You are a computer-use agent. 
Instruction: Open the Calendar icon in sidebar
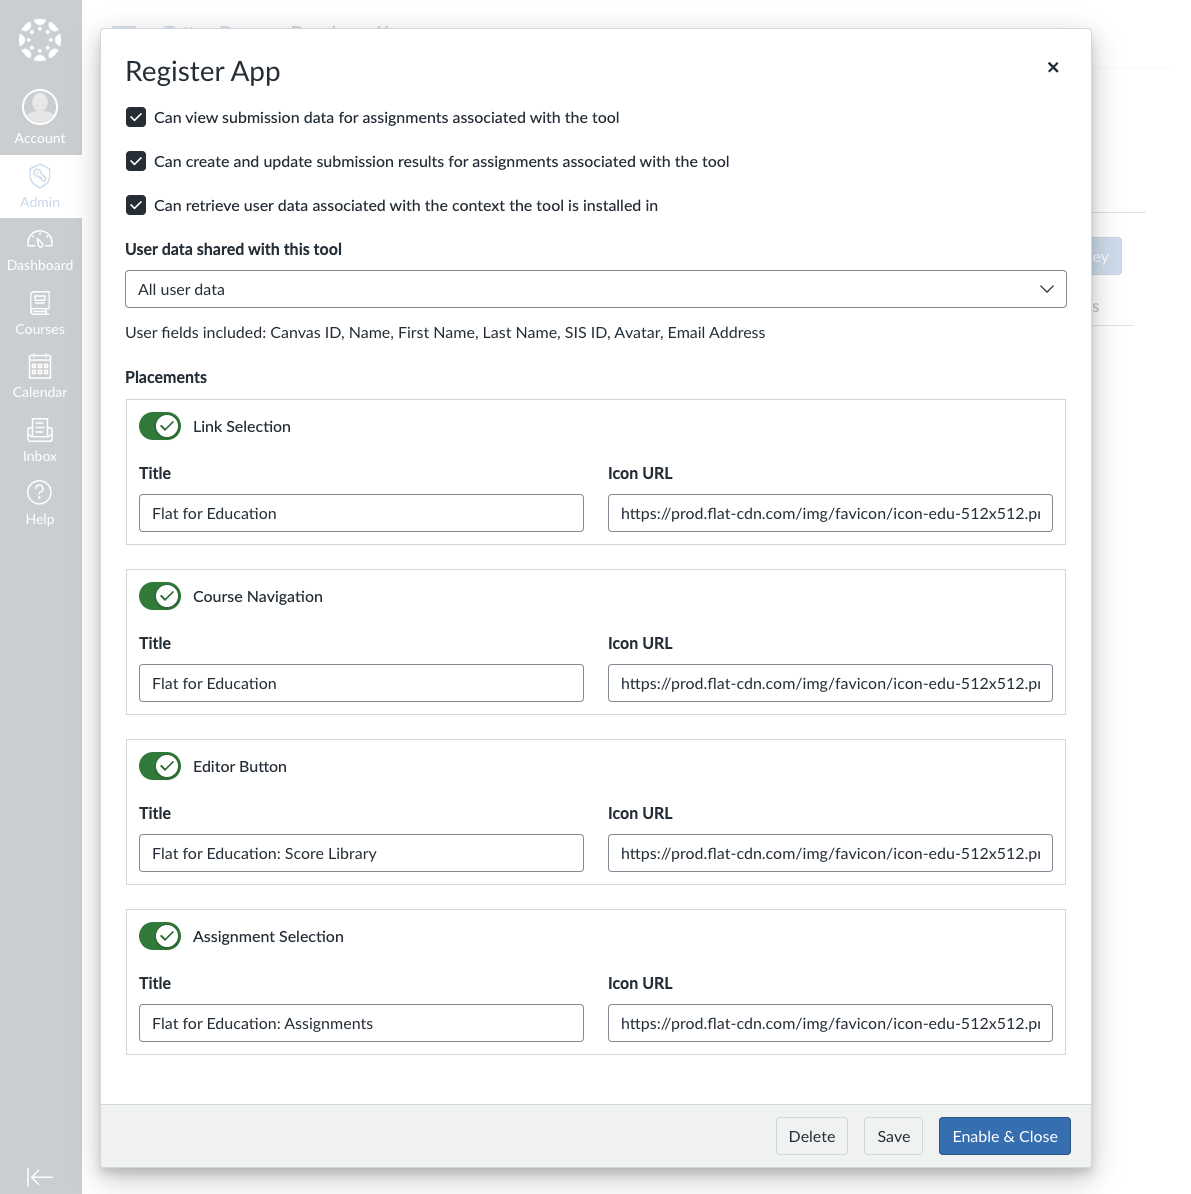click(x=40, y=367)
